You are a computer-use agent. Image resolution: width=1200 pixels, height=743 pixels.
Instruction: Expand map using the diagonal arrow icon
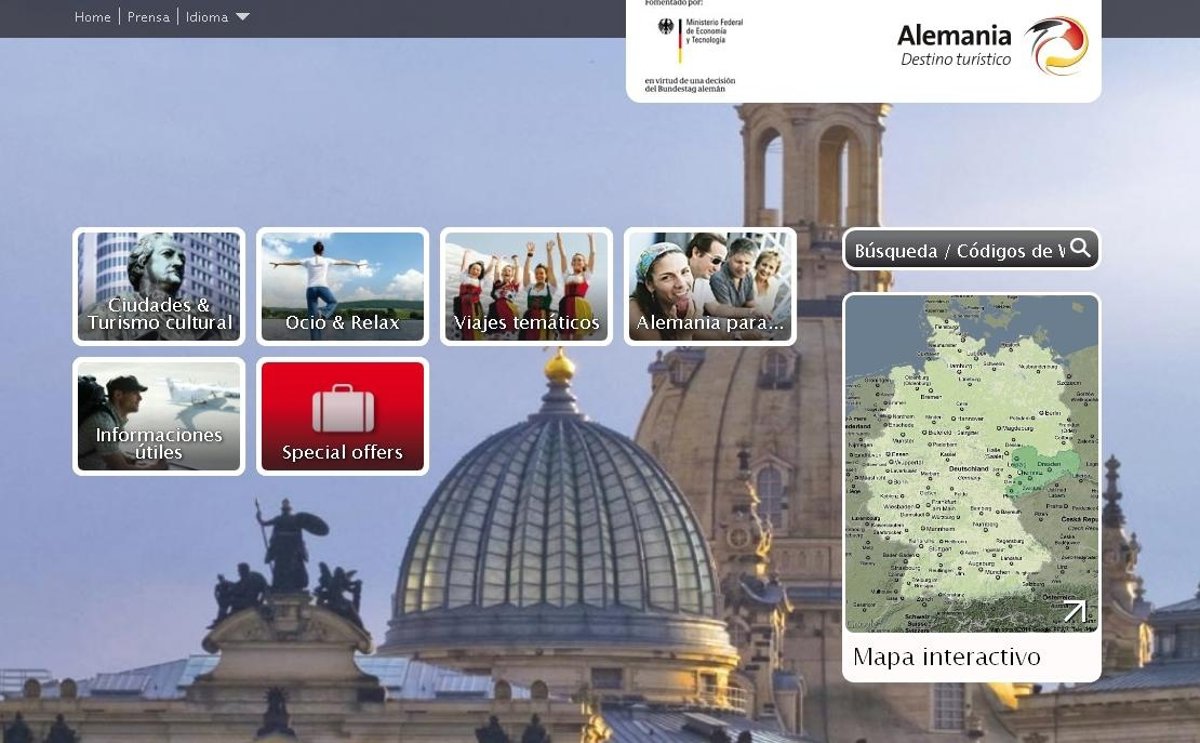(1074, 610)
